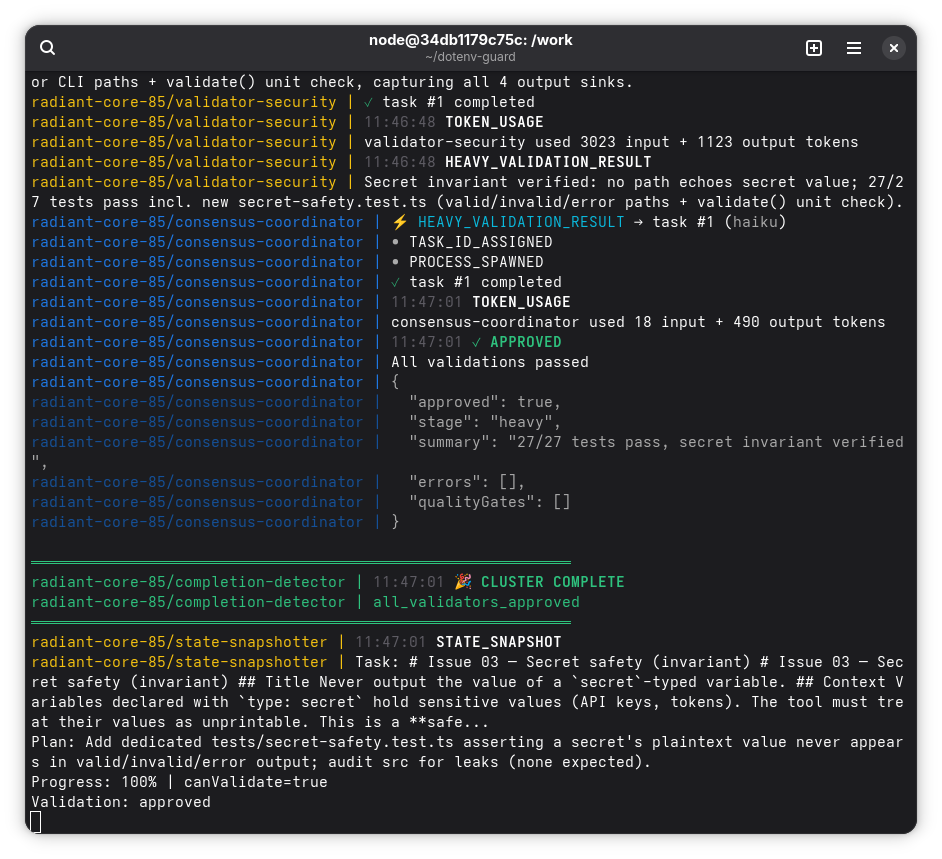This screenshot has width=942, height=859.
Task: Click the terminal cursor block at the prompt
Action: (x=36, y=822)
